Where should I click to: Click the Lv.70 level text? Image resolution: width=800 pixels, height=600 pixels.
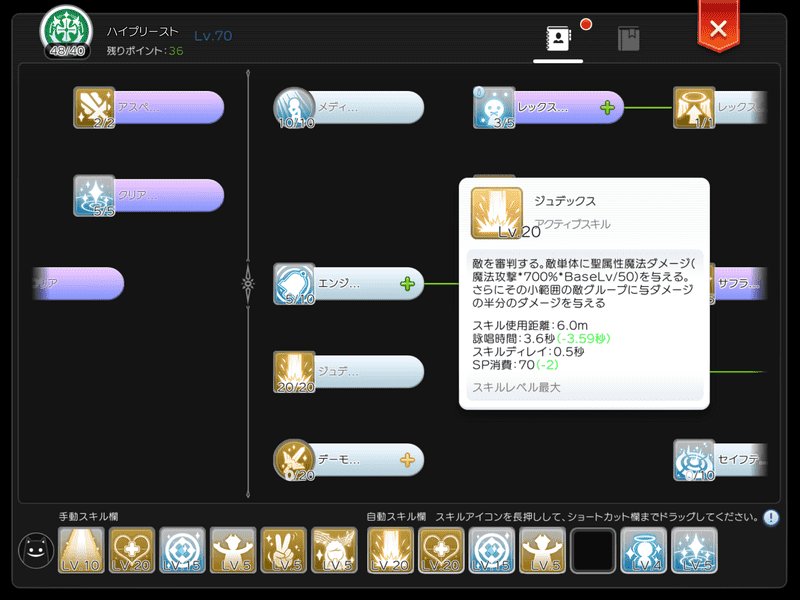pos(213,36)
